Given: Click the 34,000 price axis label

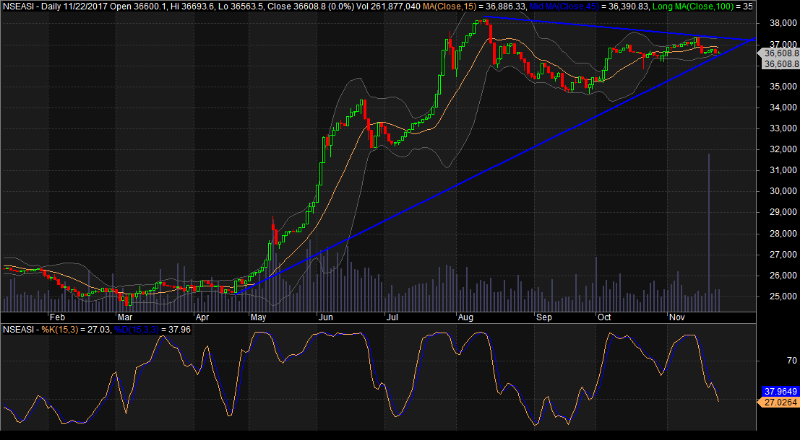Looking at the screenshot, I should [x=782, y=107].
